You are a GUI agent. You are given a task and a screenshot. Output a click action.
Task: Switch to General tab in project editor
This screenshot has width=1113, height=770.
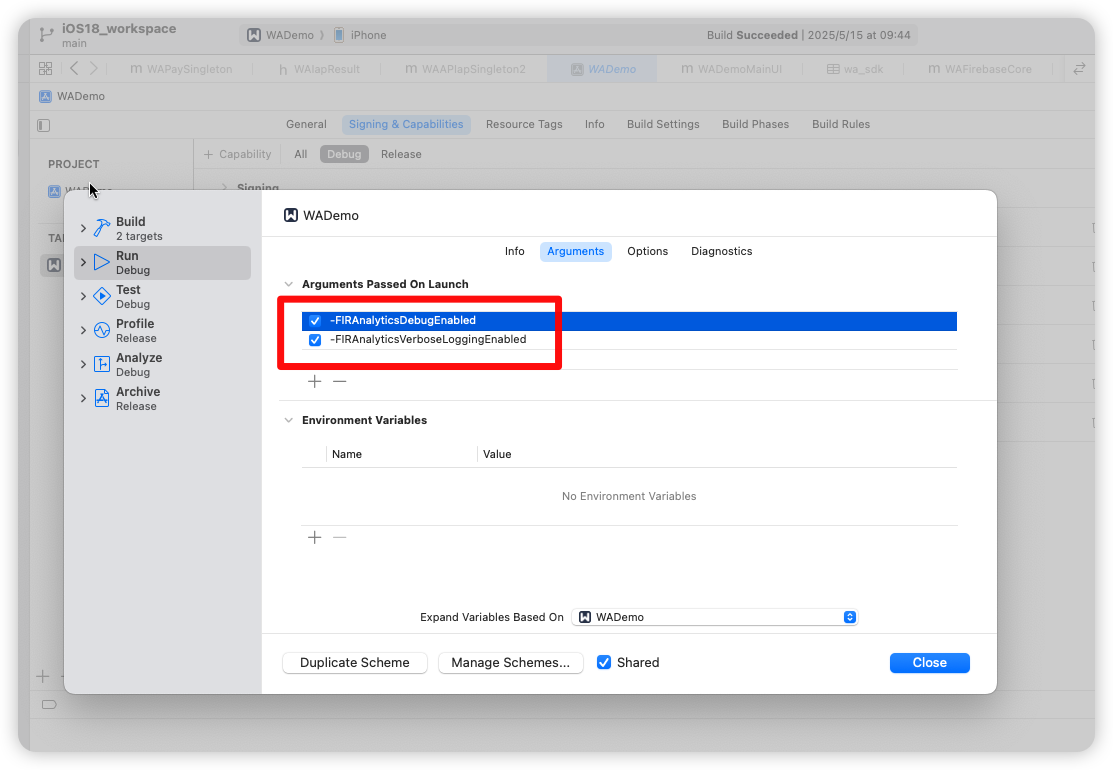click(x=306, y=124)
